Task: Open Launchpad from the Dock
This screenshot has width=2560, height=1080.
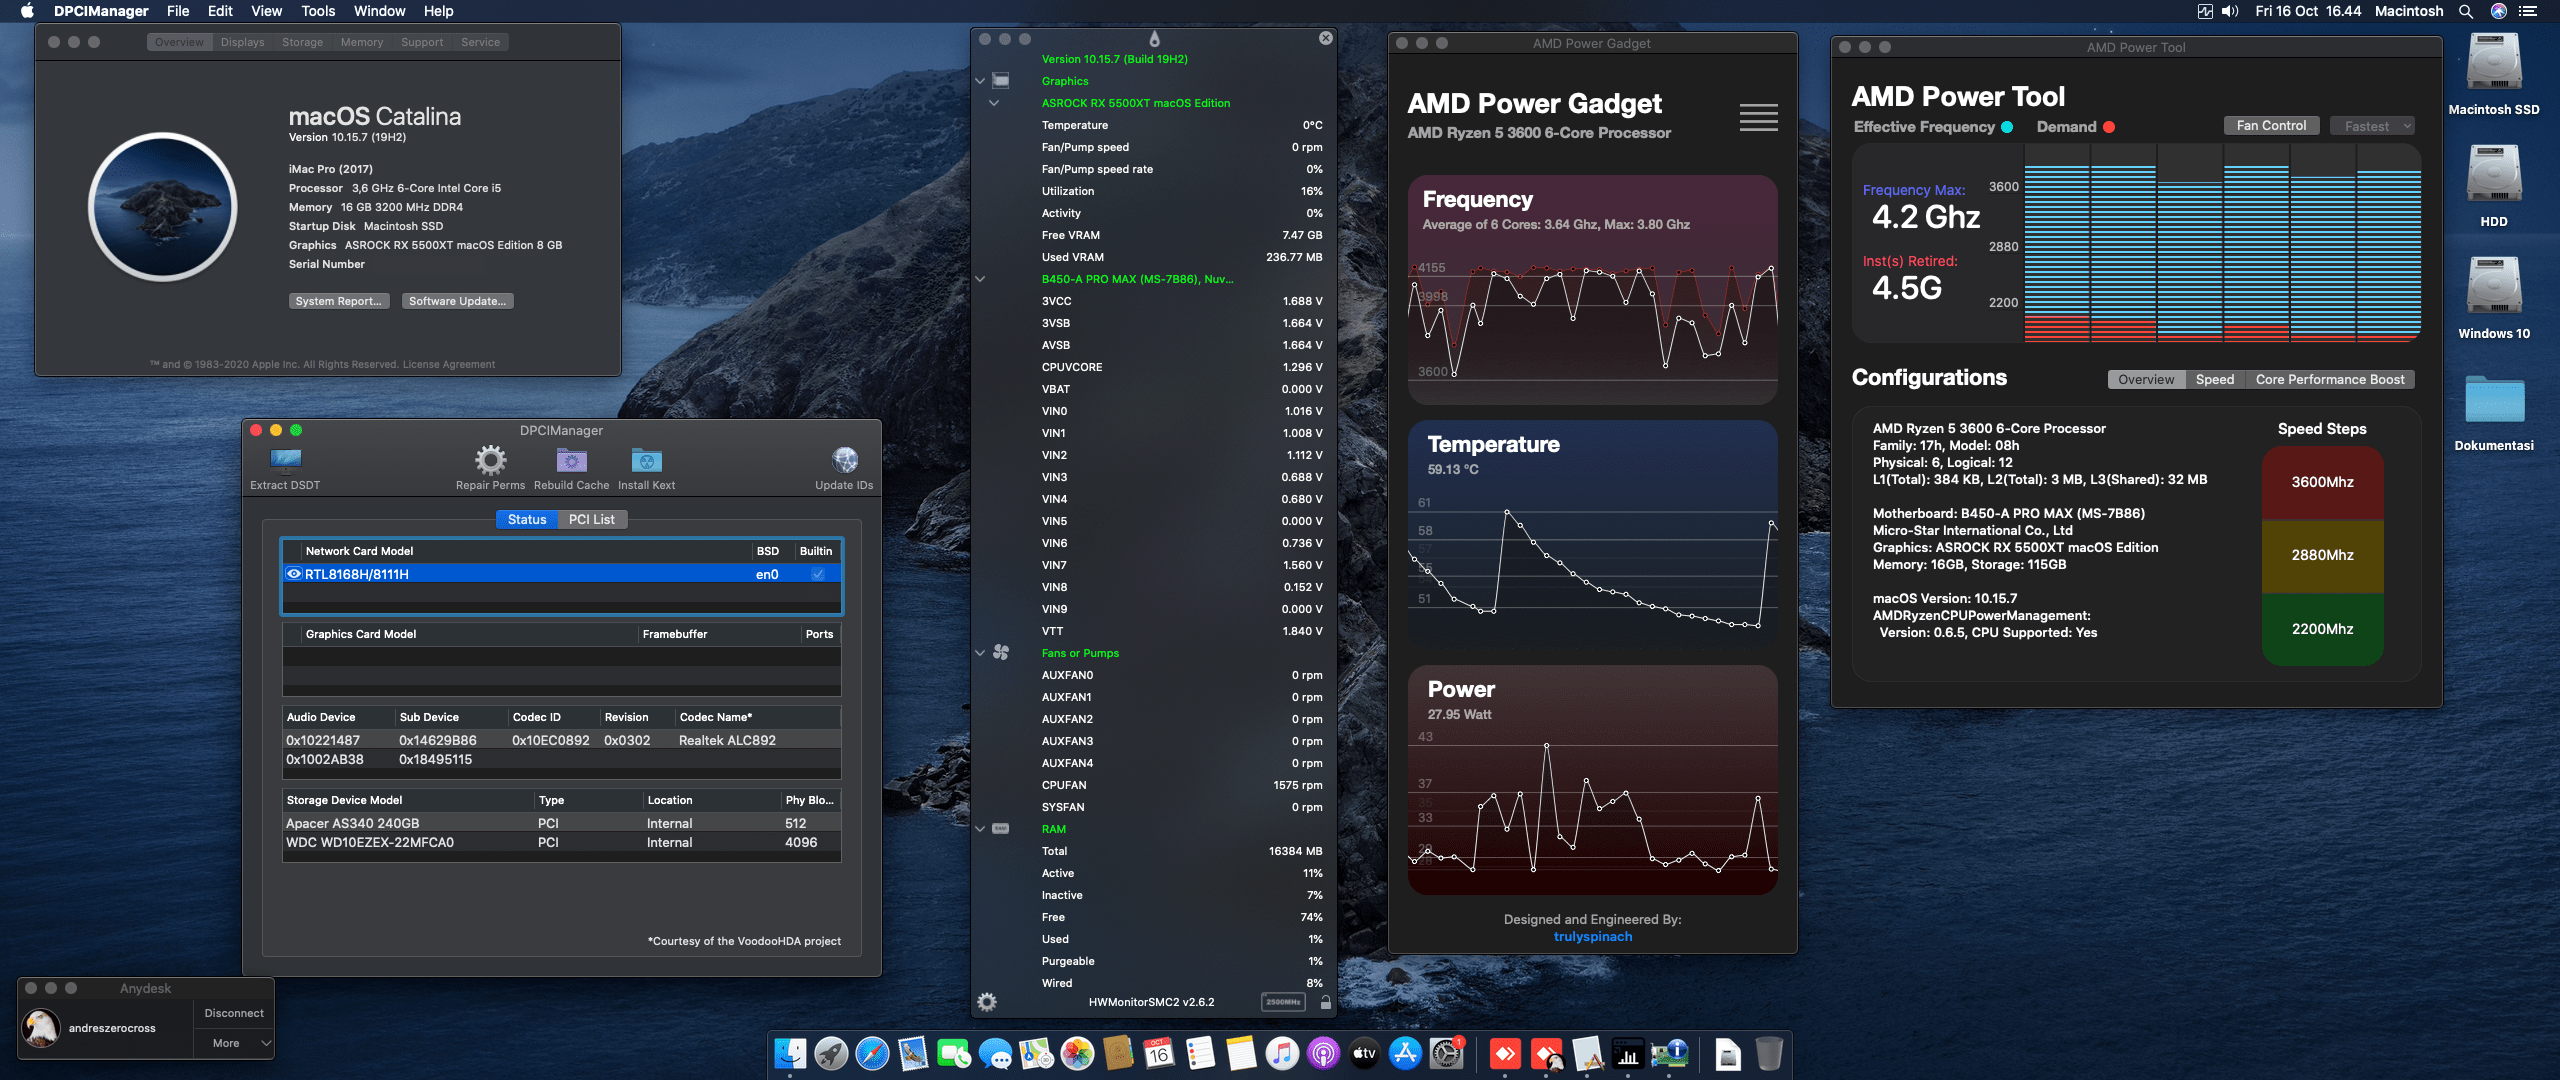Action: [x=831, y=1054]
